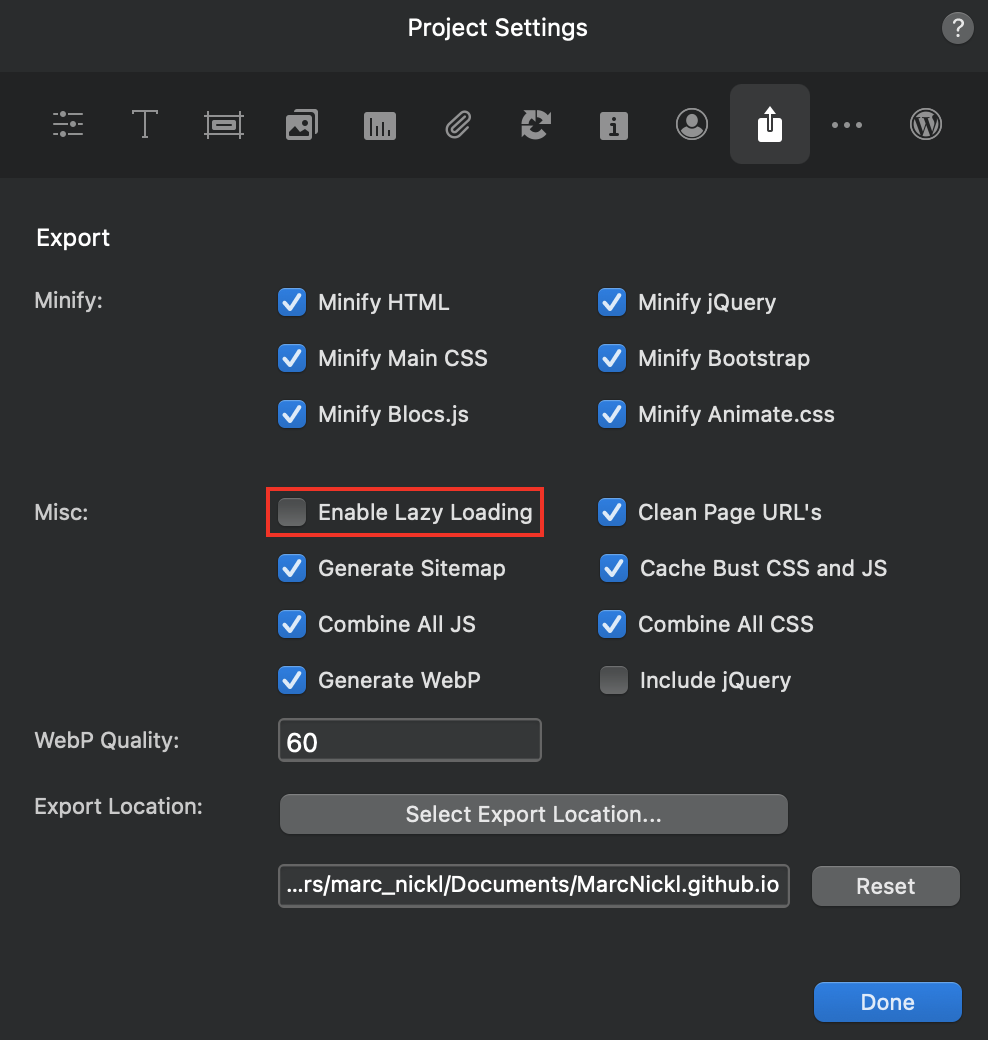Image resolution: width=988 pixels, height=1040 pixels.
Task: Disable the Generate WebP checkbox
Action: coord(292,680)
